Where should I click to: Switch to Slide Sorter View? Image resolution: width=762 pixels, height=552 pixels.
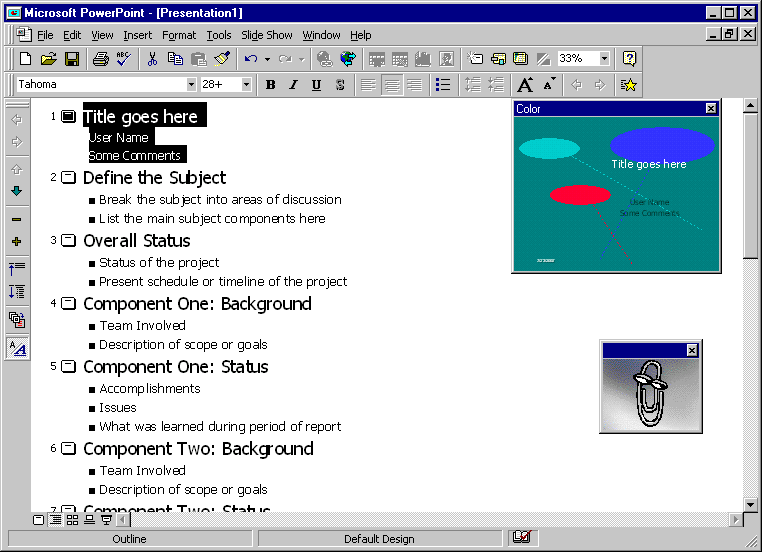[72, 520]
